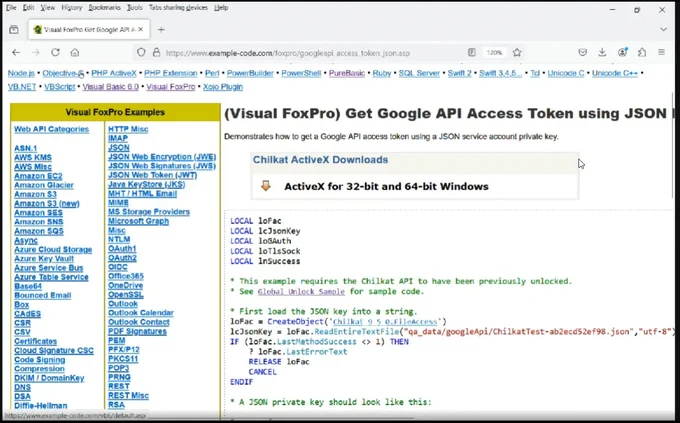Open the Xojo Plugin link

coord(222,87)
